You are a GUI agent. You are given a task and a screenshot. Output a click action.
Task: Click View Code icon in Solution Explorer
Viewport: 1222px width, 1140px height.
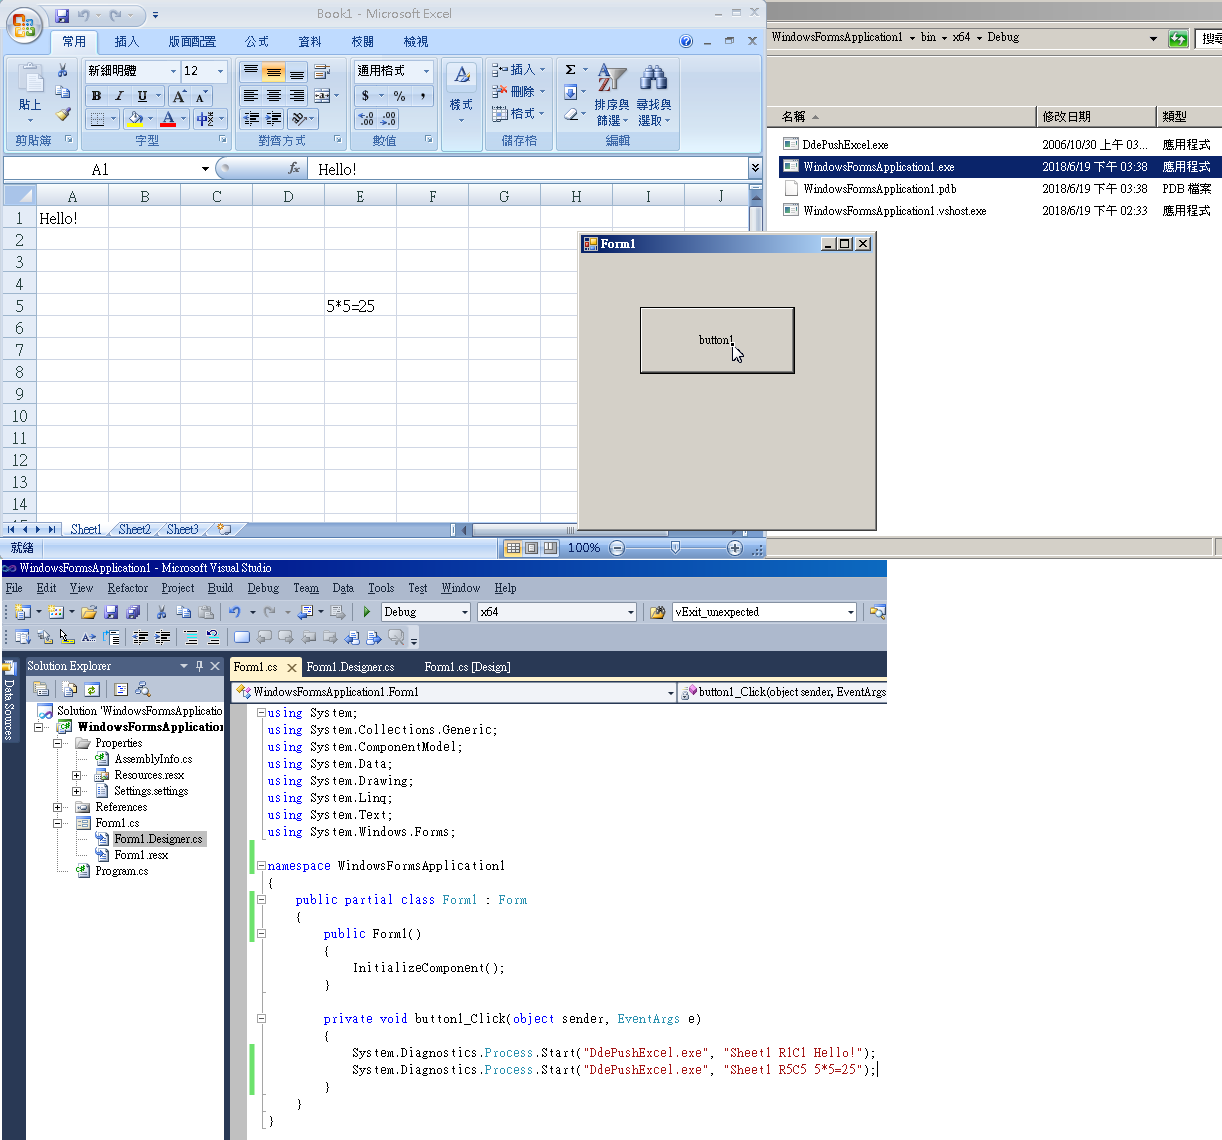(121, 689)
